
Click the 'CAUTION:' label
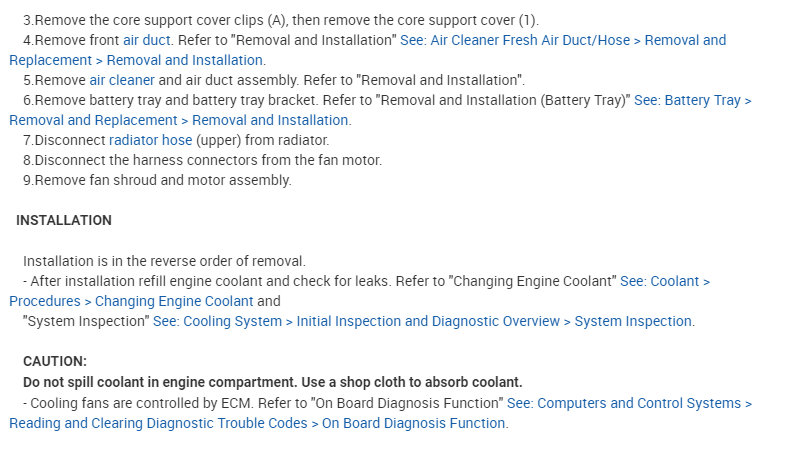click(x=55, y=361)
